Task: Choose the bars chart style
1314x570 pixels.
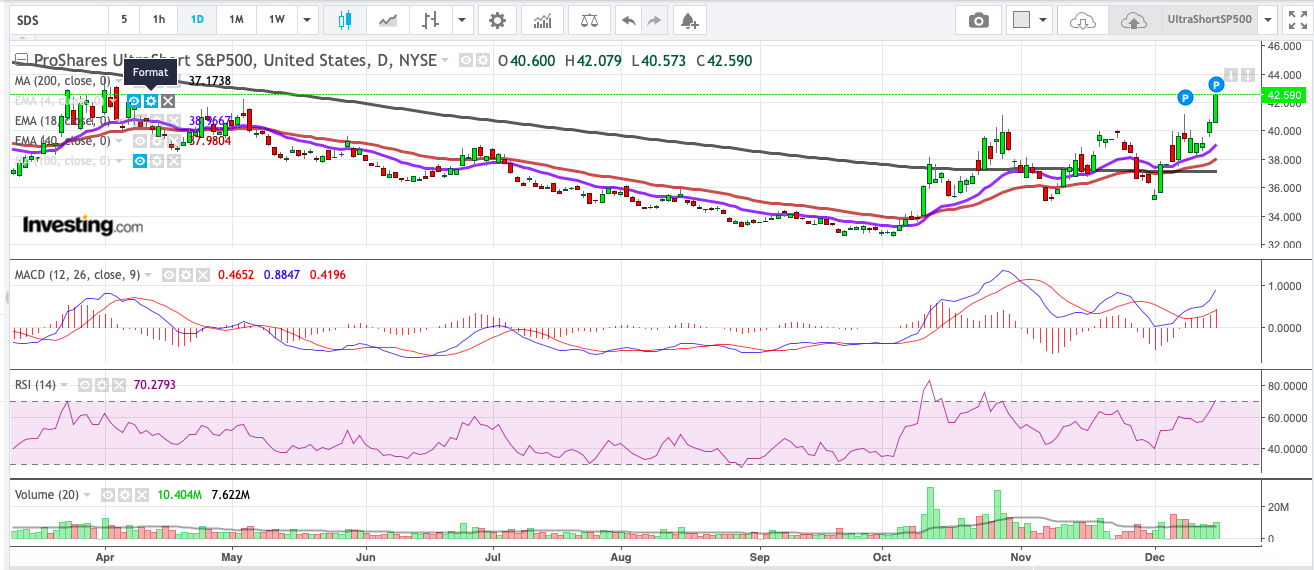Action: pos(431,20)
